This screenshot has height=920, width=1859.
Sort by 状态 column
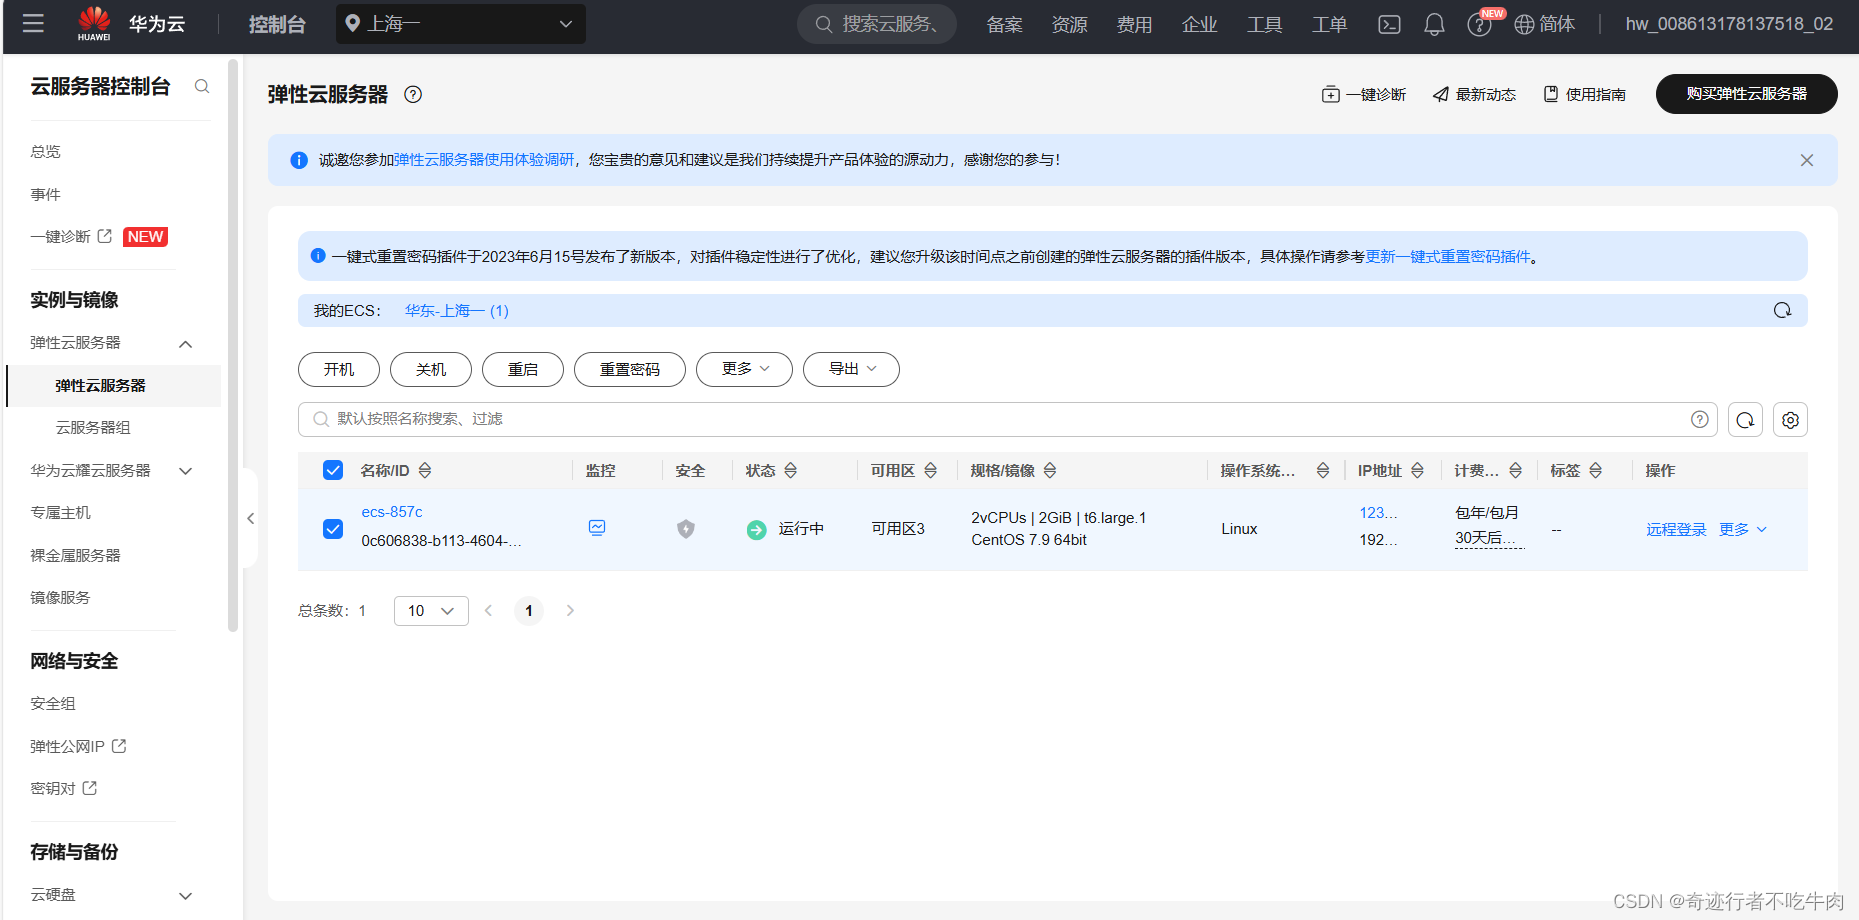pyautogui.click(x=790, y=470)
